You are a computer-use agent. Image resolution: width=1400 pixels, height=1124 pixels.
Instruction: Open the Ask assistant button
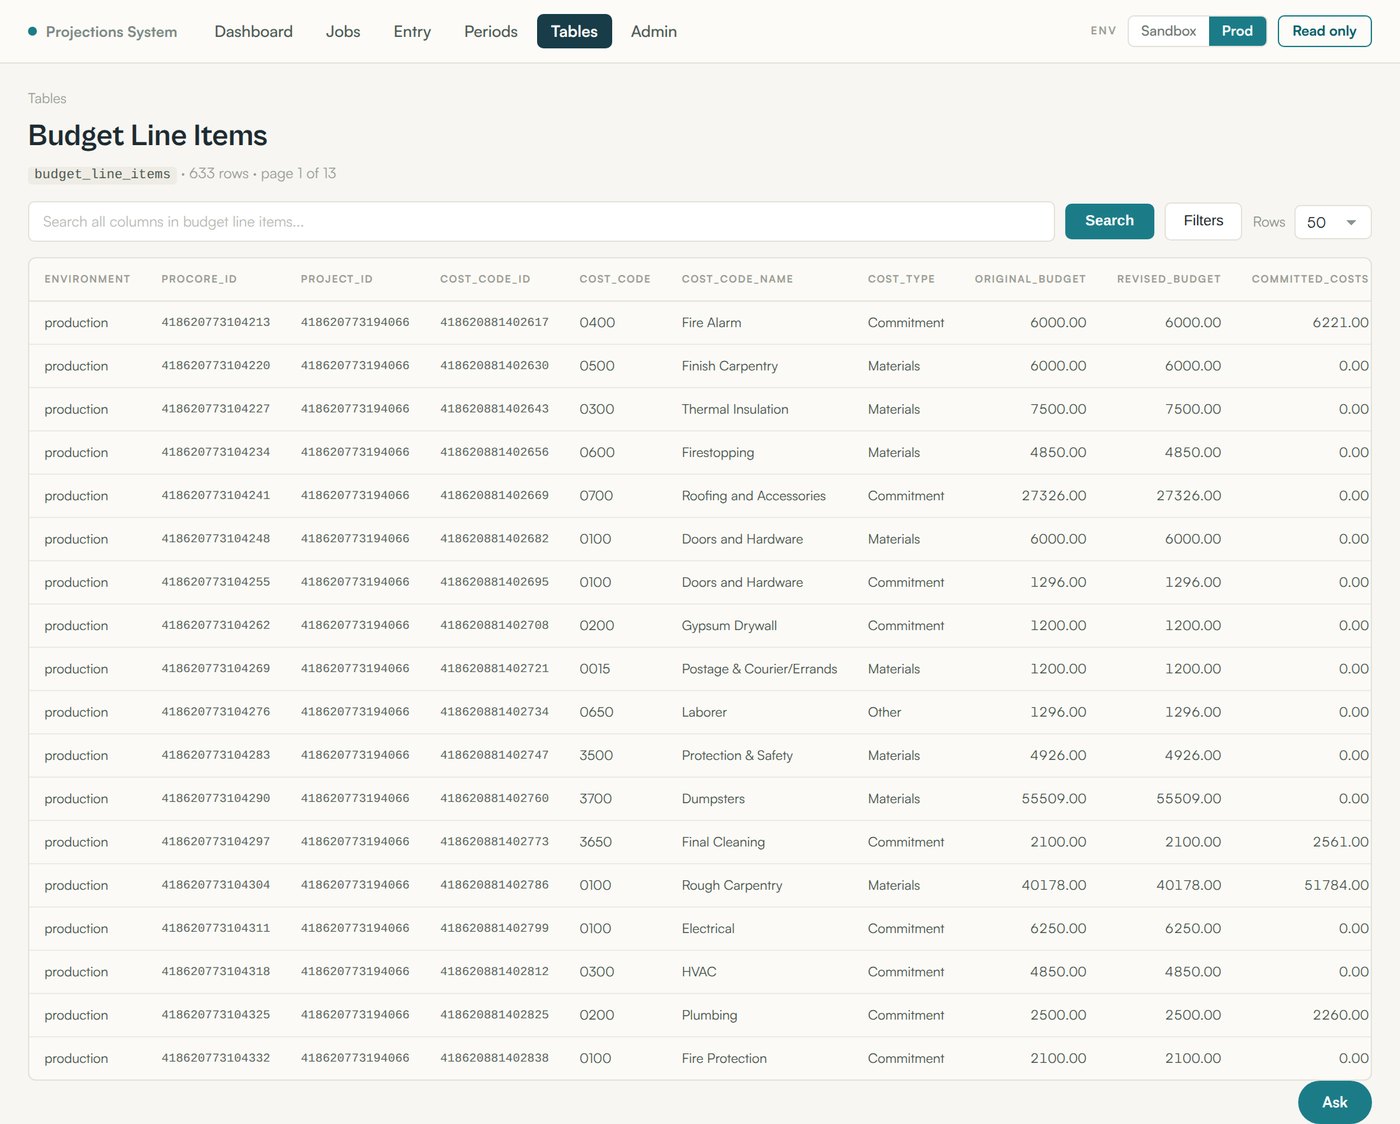pos(1334,1102)
